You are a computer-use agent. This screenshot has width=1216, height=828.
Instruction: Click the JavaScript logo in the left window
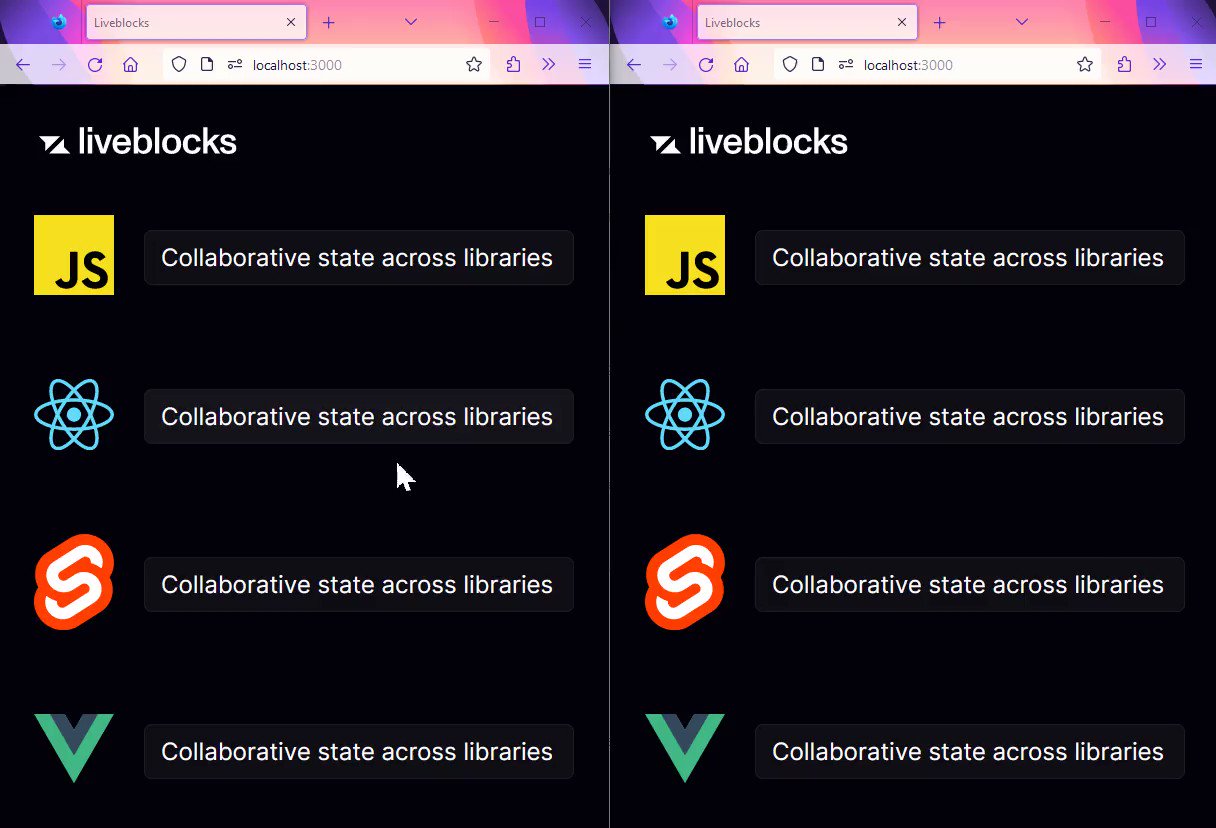(x=74, y=255)
